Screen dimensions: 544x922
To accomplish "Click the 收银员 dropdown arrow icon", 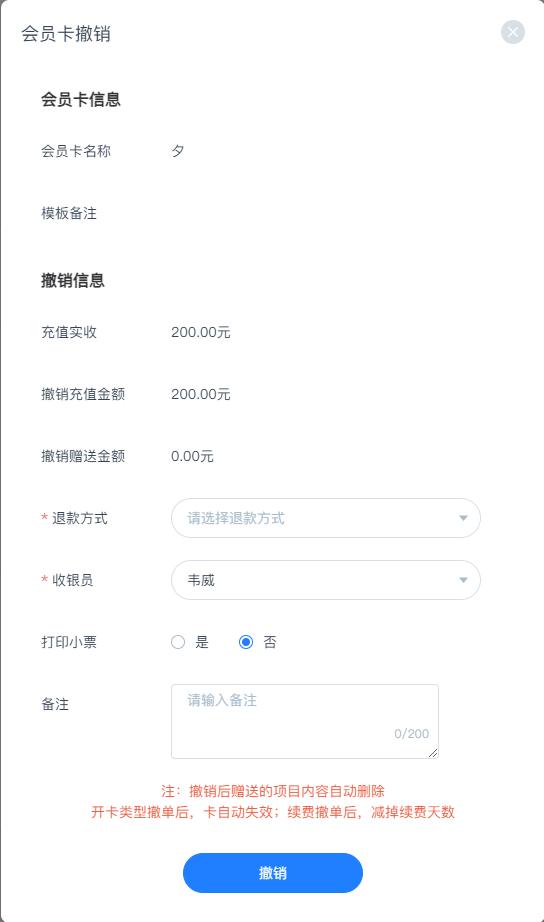I will 463,580.
